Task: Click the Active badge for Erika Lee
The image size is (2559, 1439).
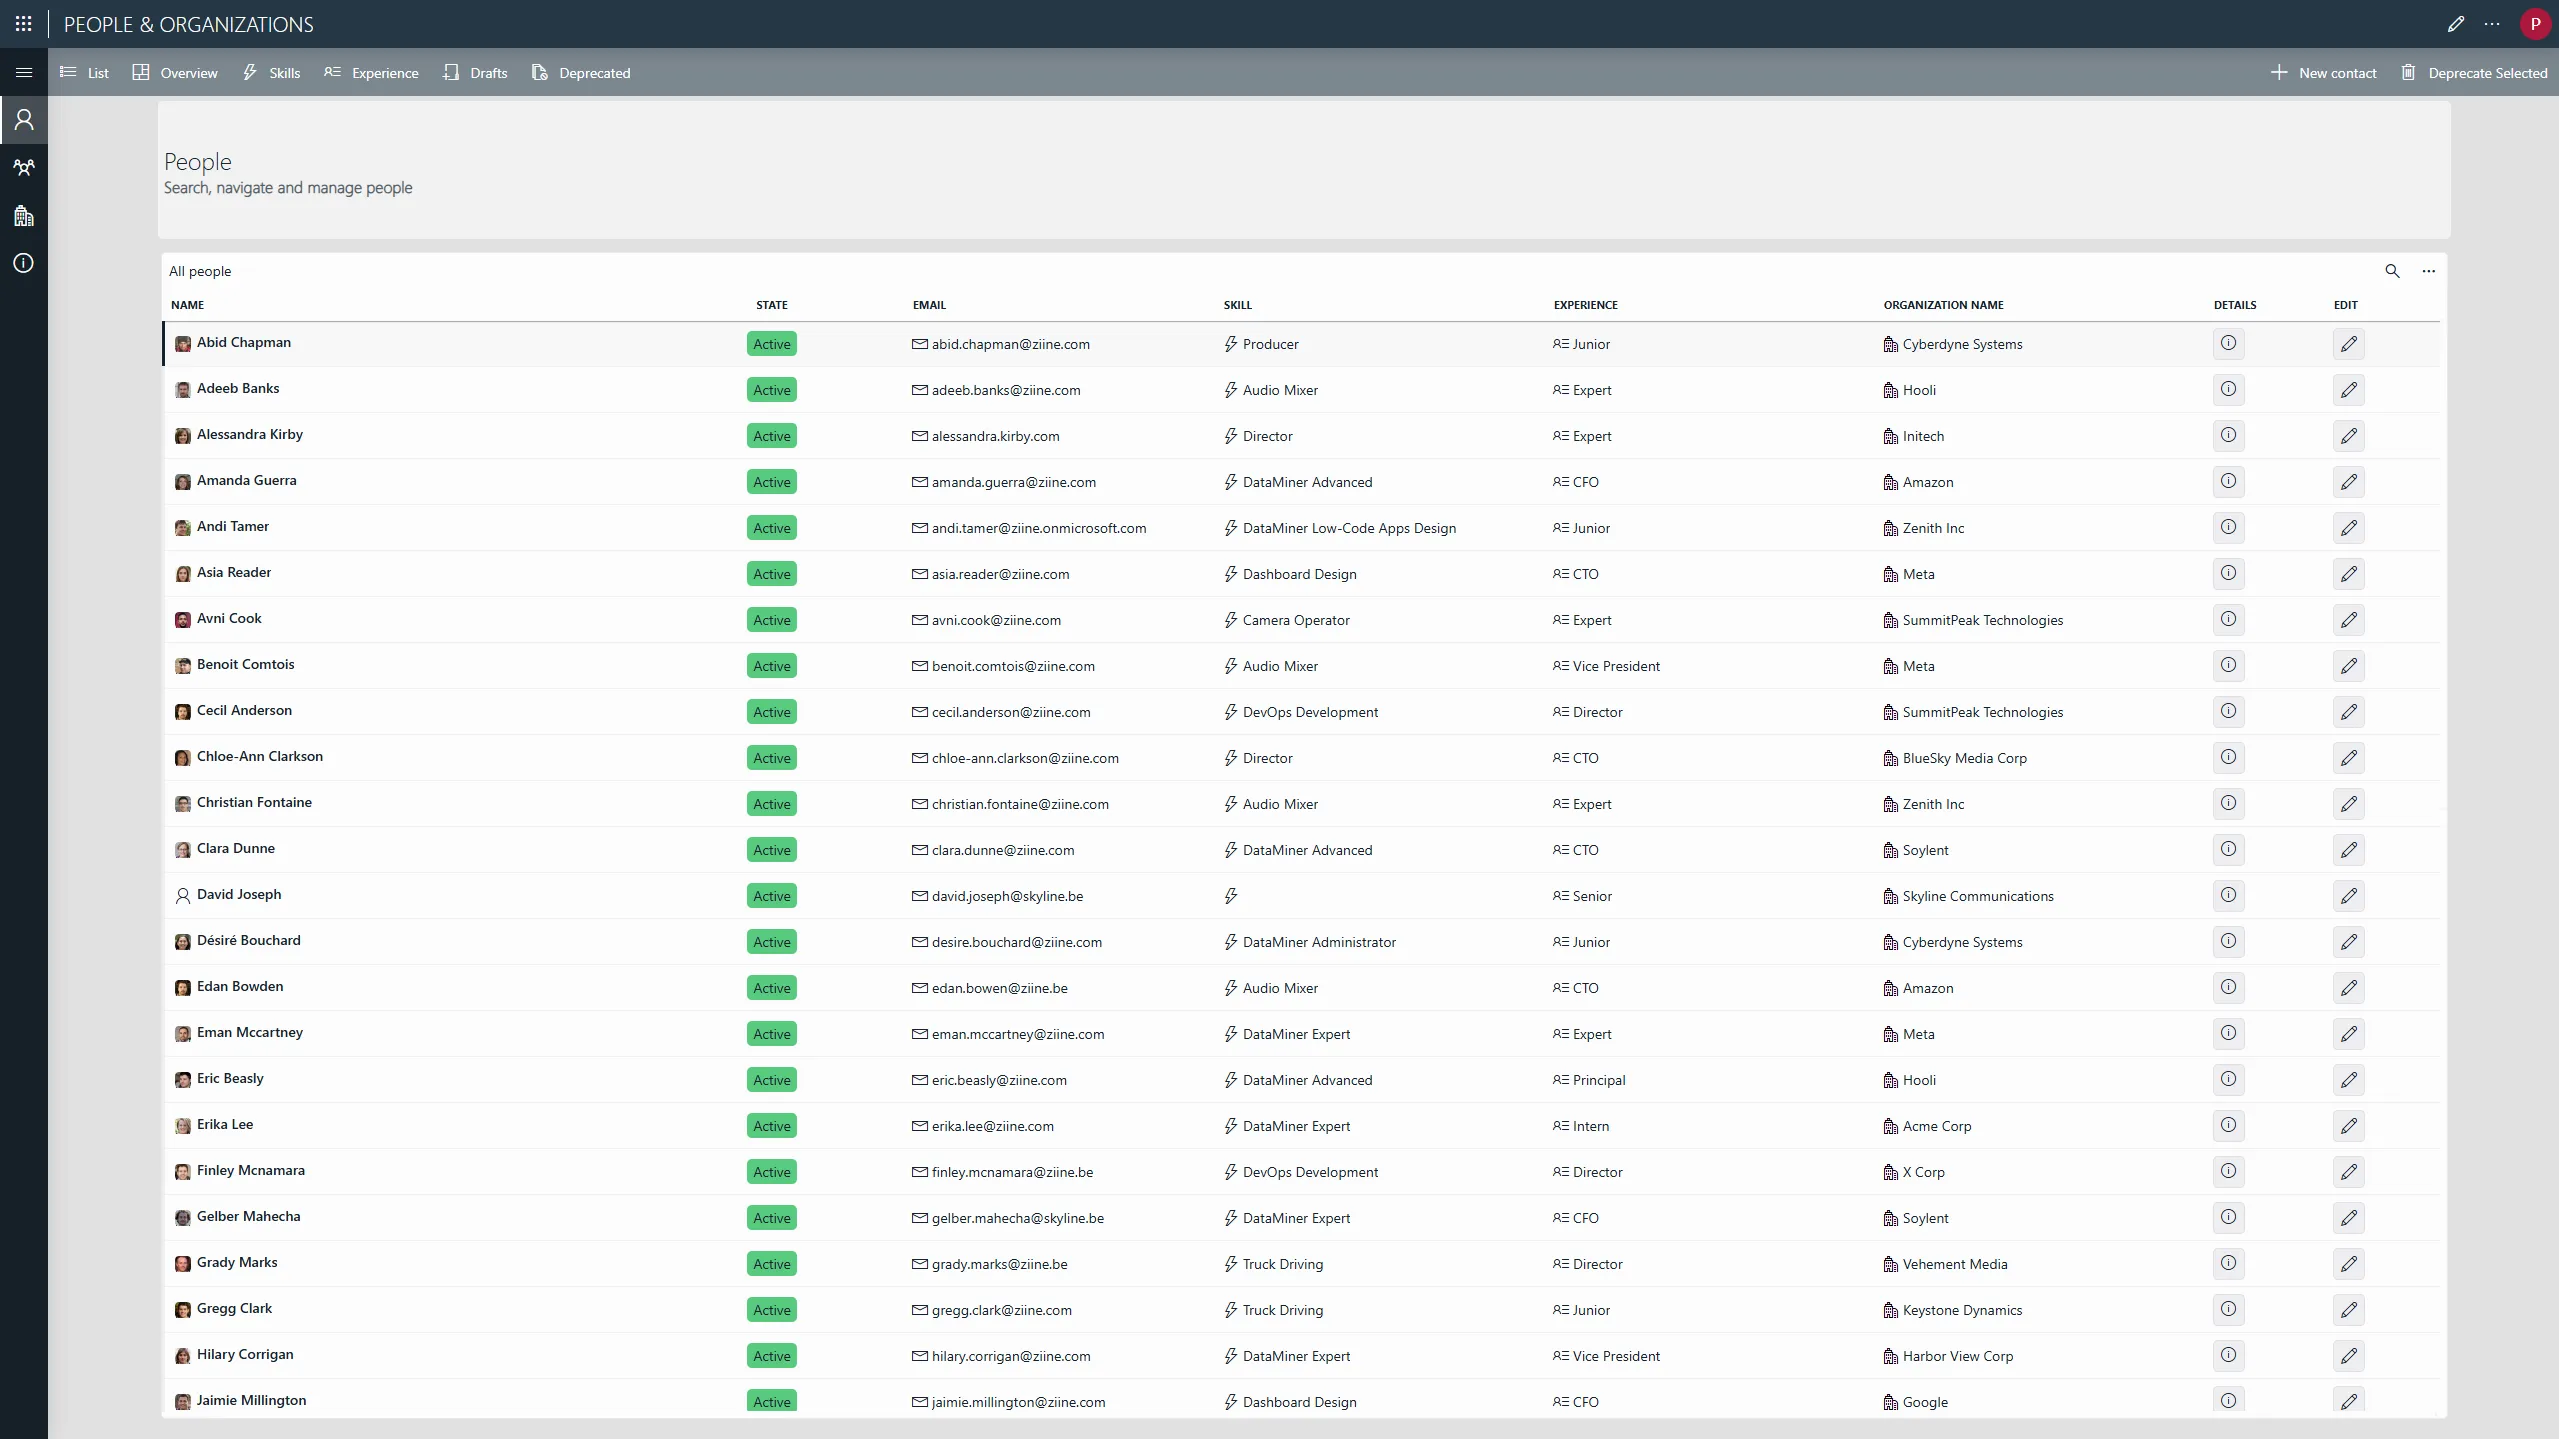Action: 771,1126
